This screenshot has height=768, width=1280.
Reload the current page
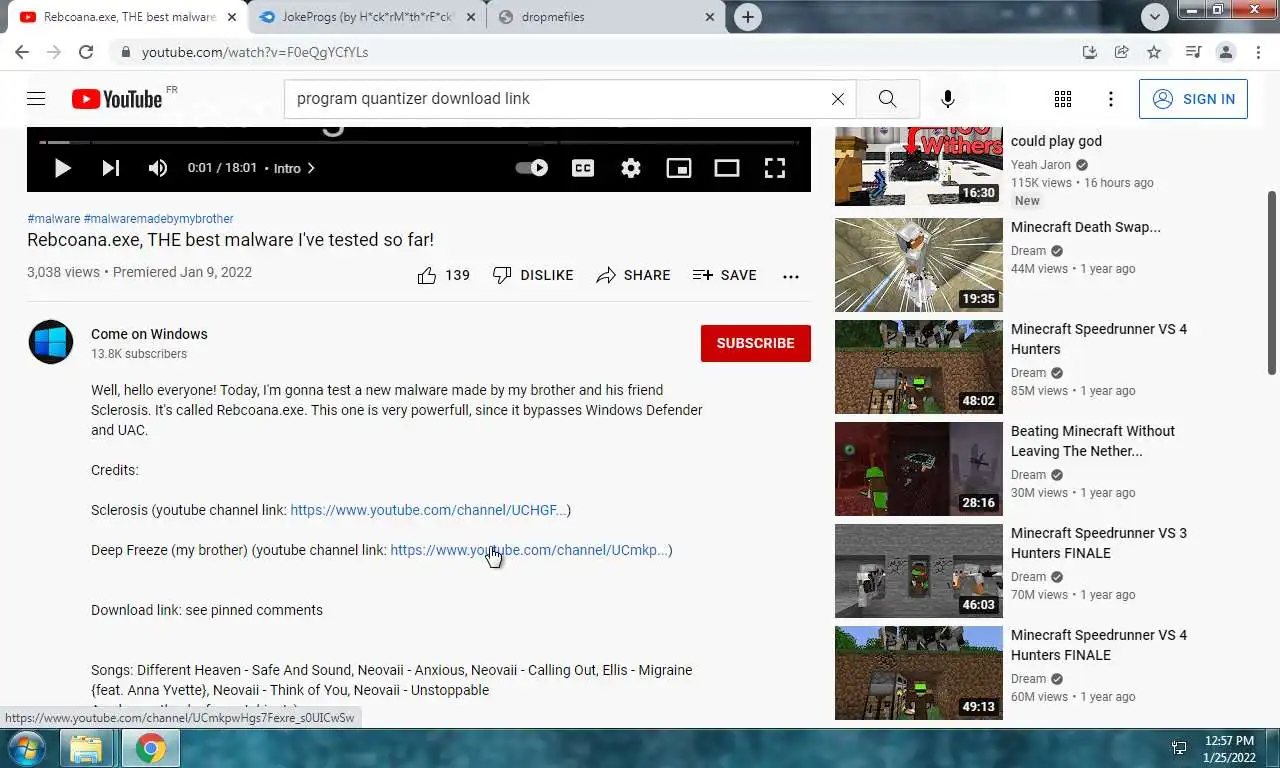point(86,52)
